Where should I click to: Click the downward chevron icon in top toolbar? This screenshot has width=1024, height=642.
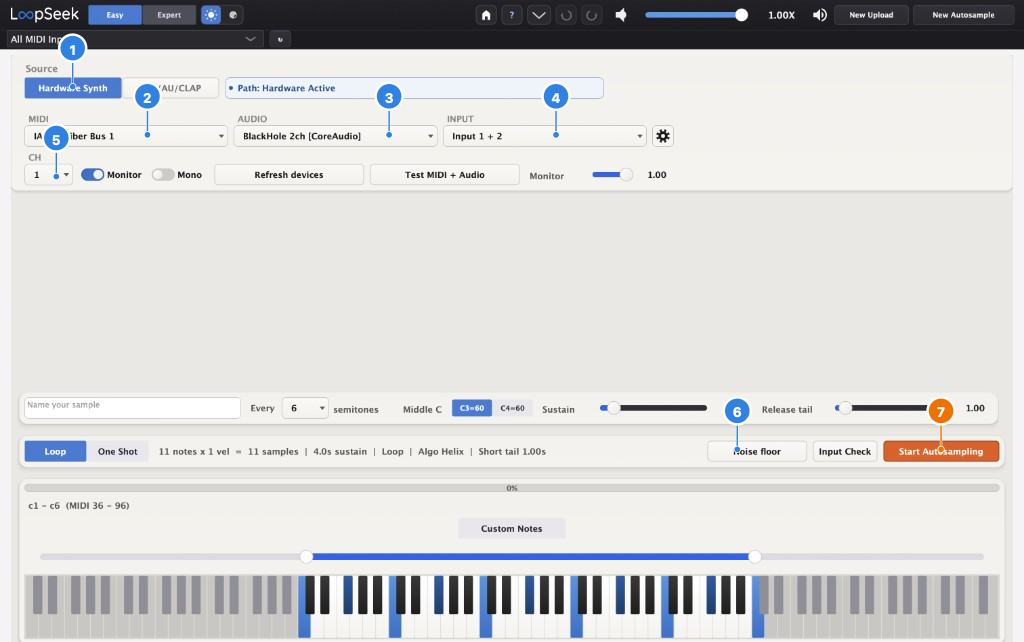[x=539, y=15]
